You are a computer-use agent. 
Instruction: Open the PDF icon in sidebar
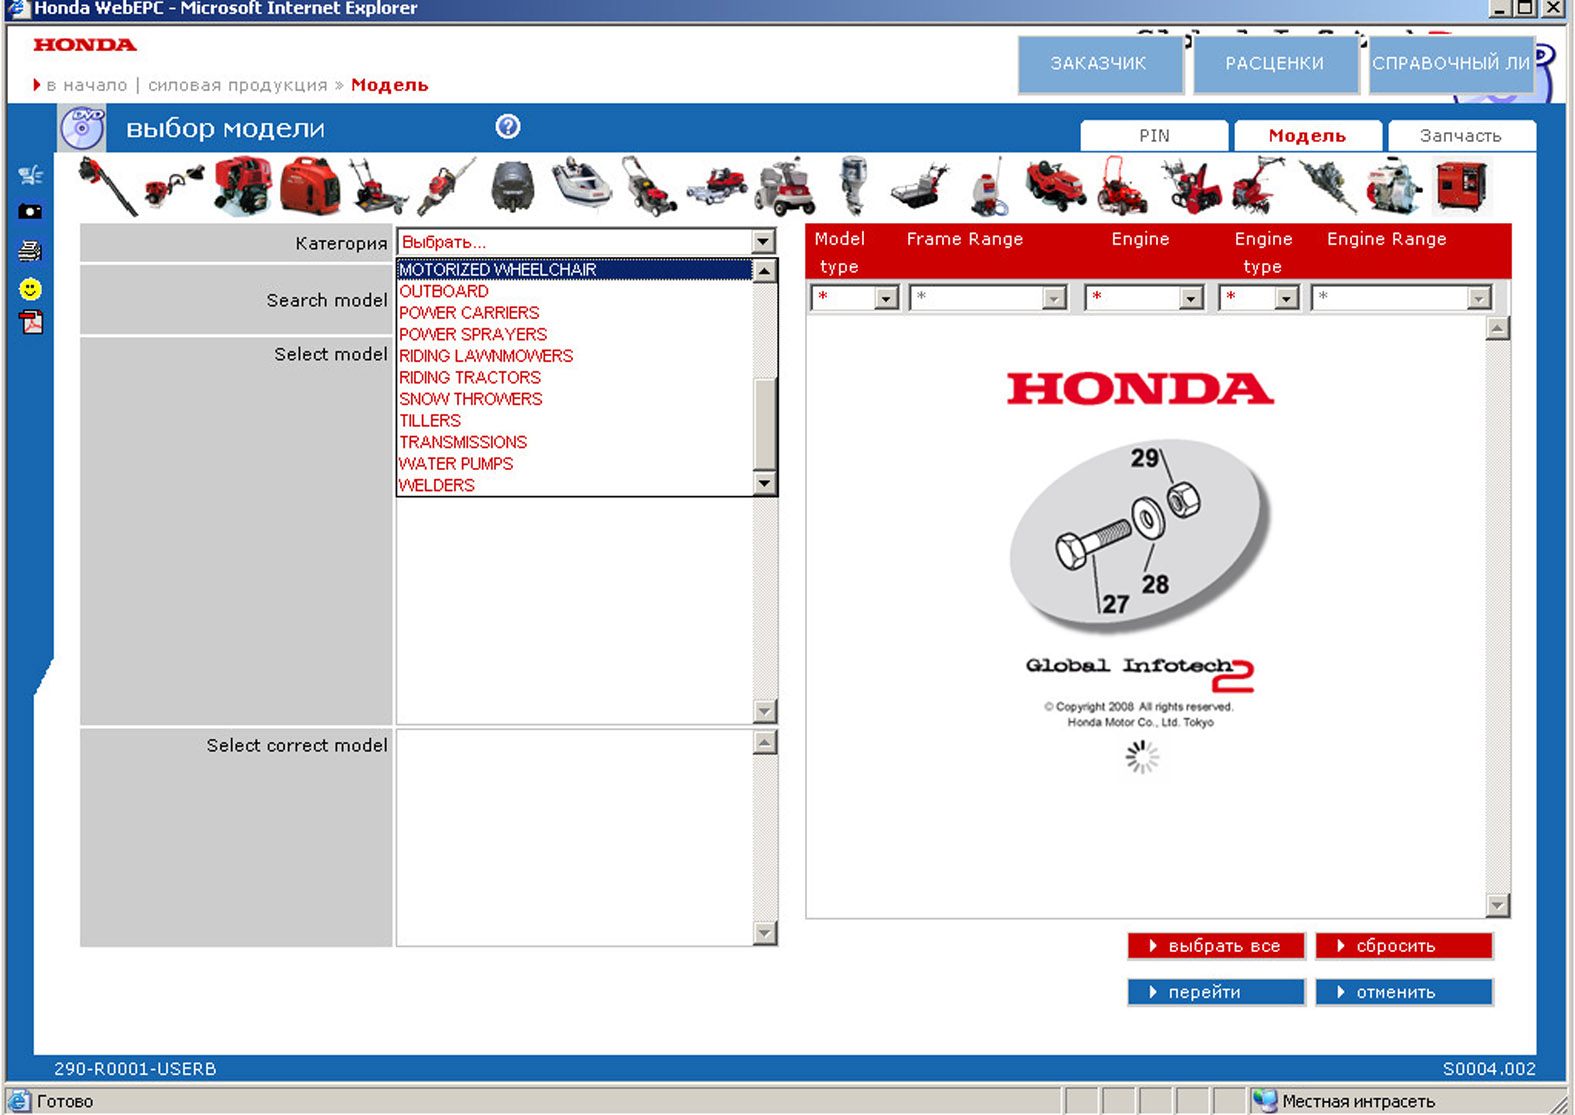31,323
